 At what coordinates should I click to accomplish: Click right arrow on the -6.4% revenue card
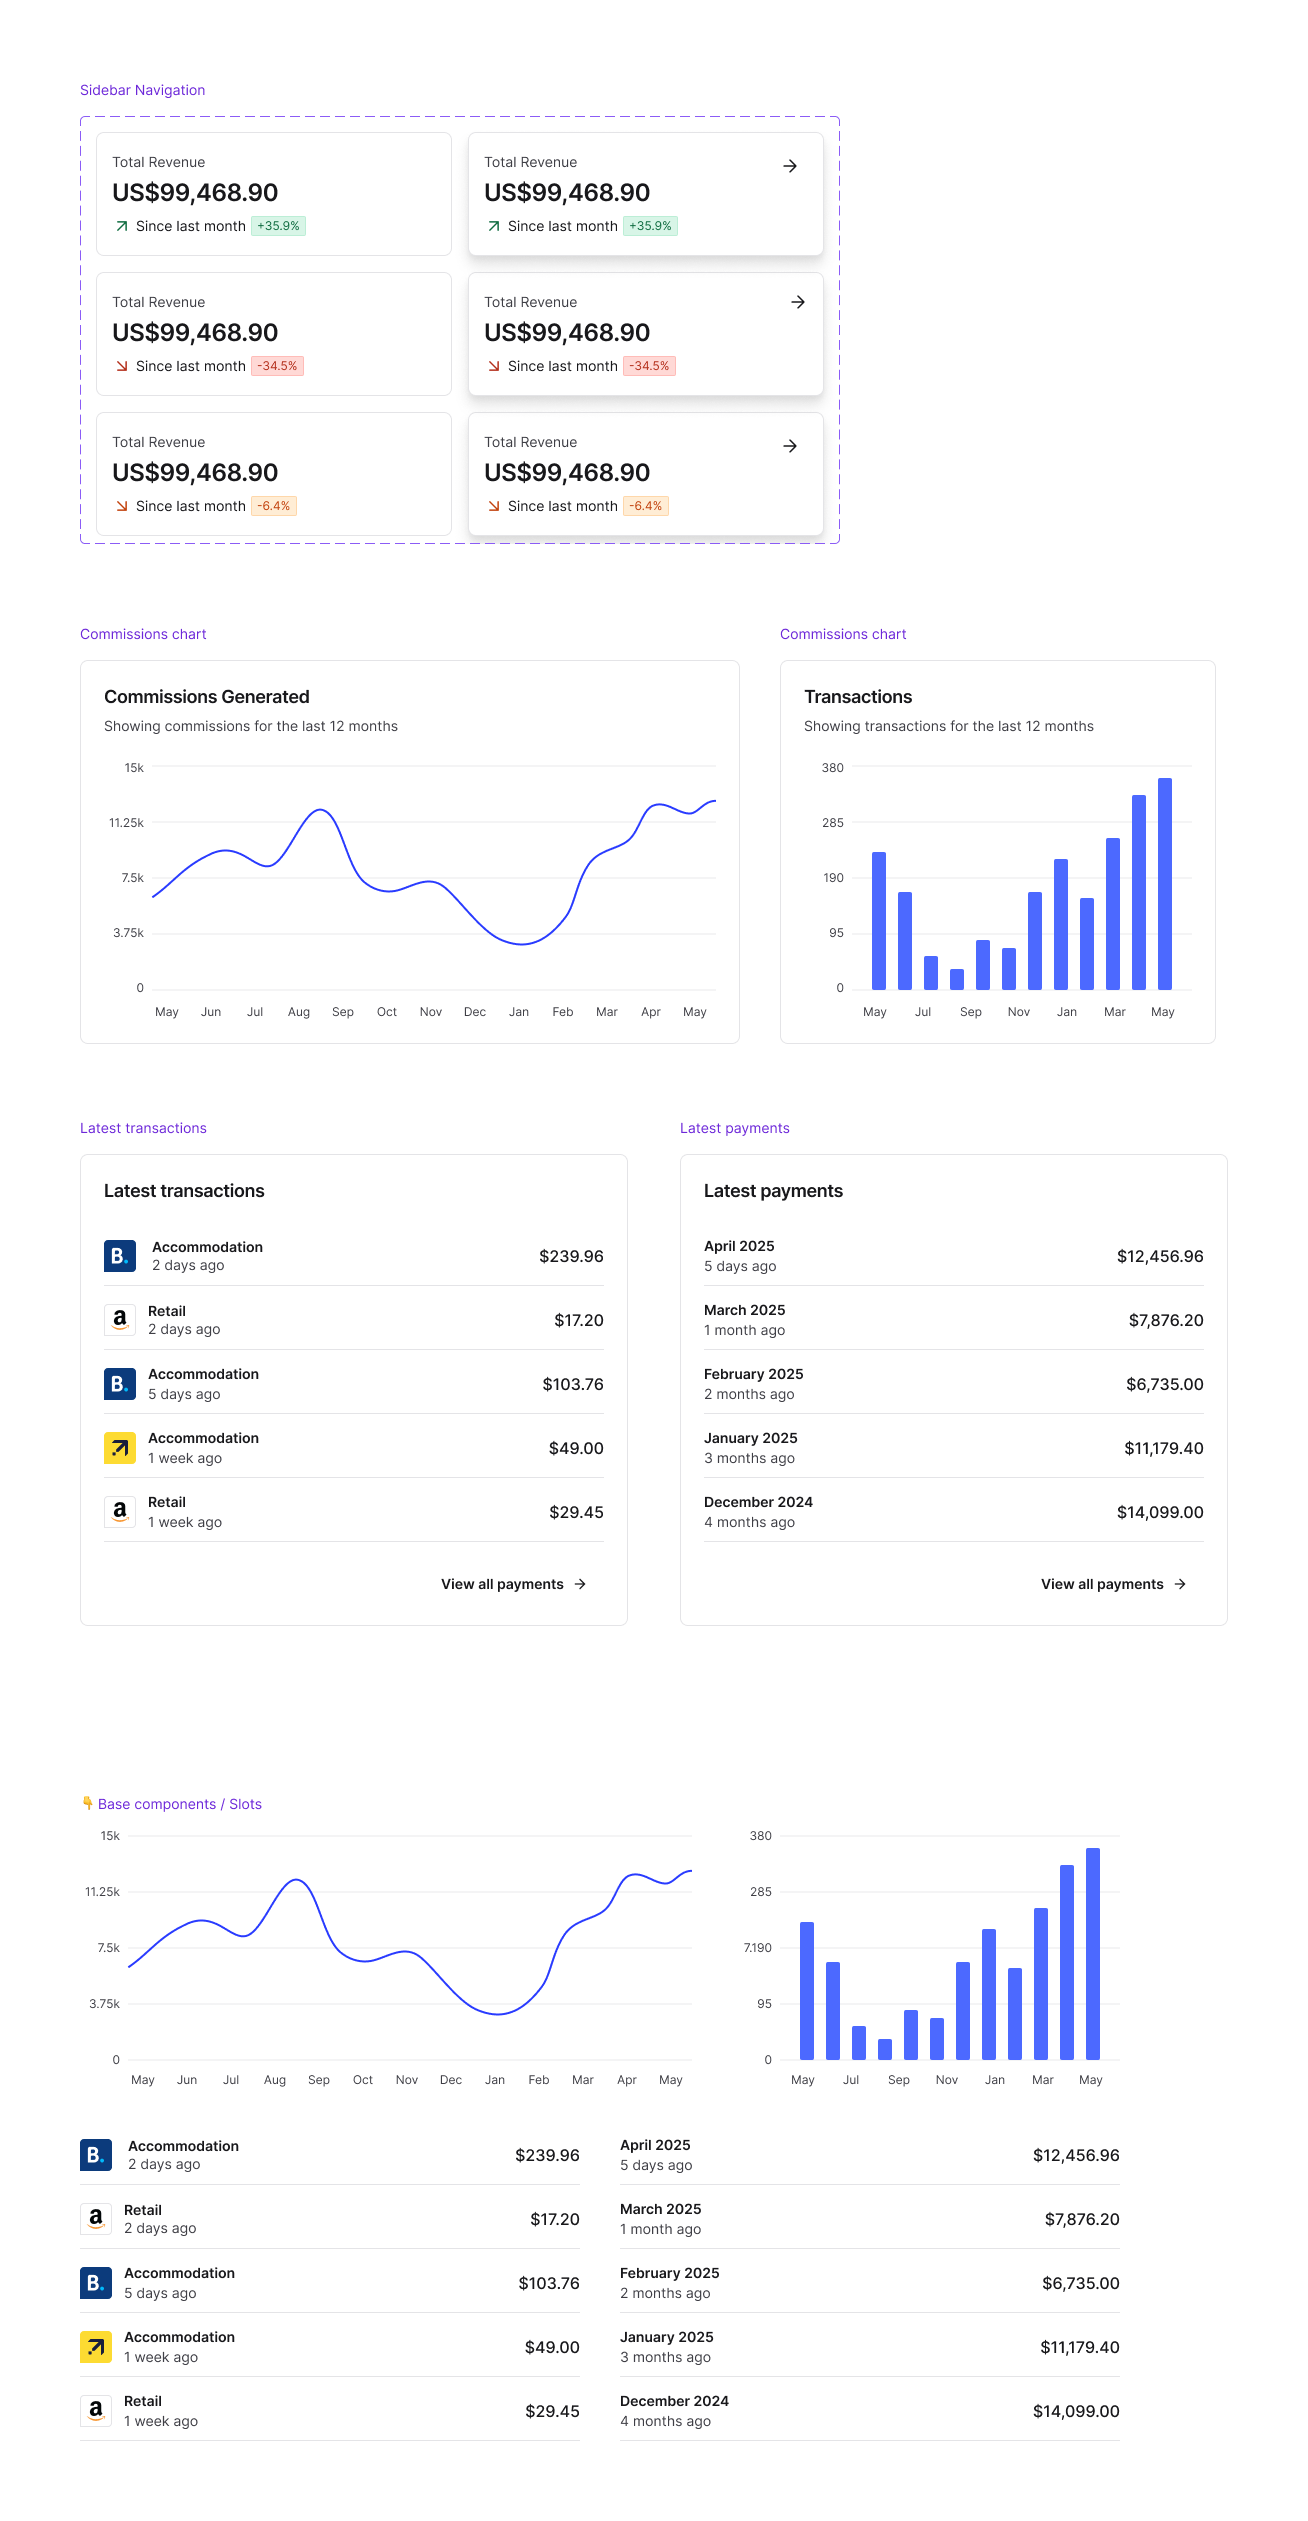(x=789, y=446)
